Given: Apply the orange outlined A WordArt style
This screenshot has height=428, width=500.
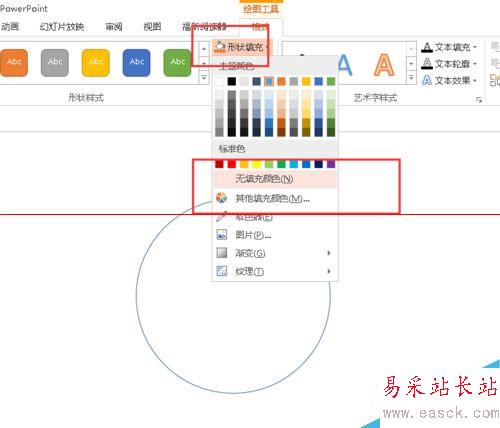Looking at the screenshot, I should click(x=384, y=65).
